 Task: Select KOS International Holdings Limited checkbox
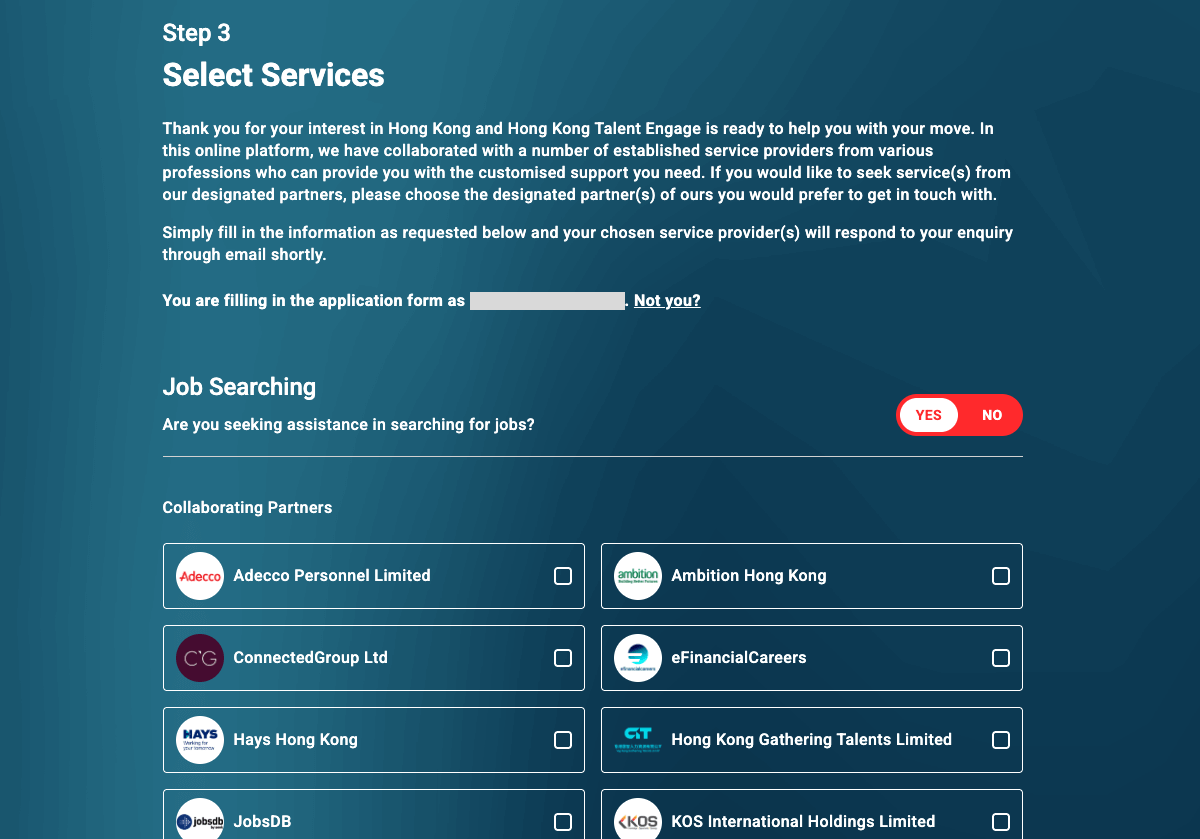click(x=1001, y=822)
